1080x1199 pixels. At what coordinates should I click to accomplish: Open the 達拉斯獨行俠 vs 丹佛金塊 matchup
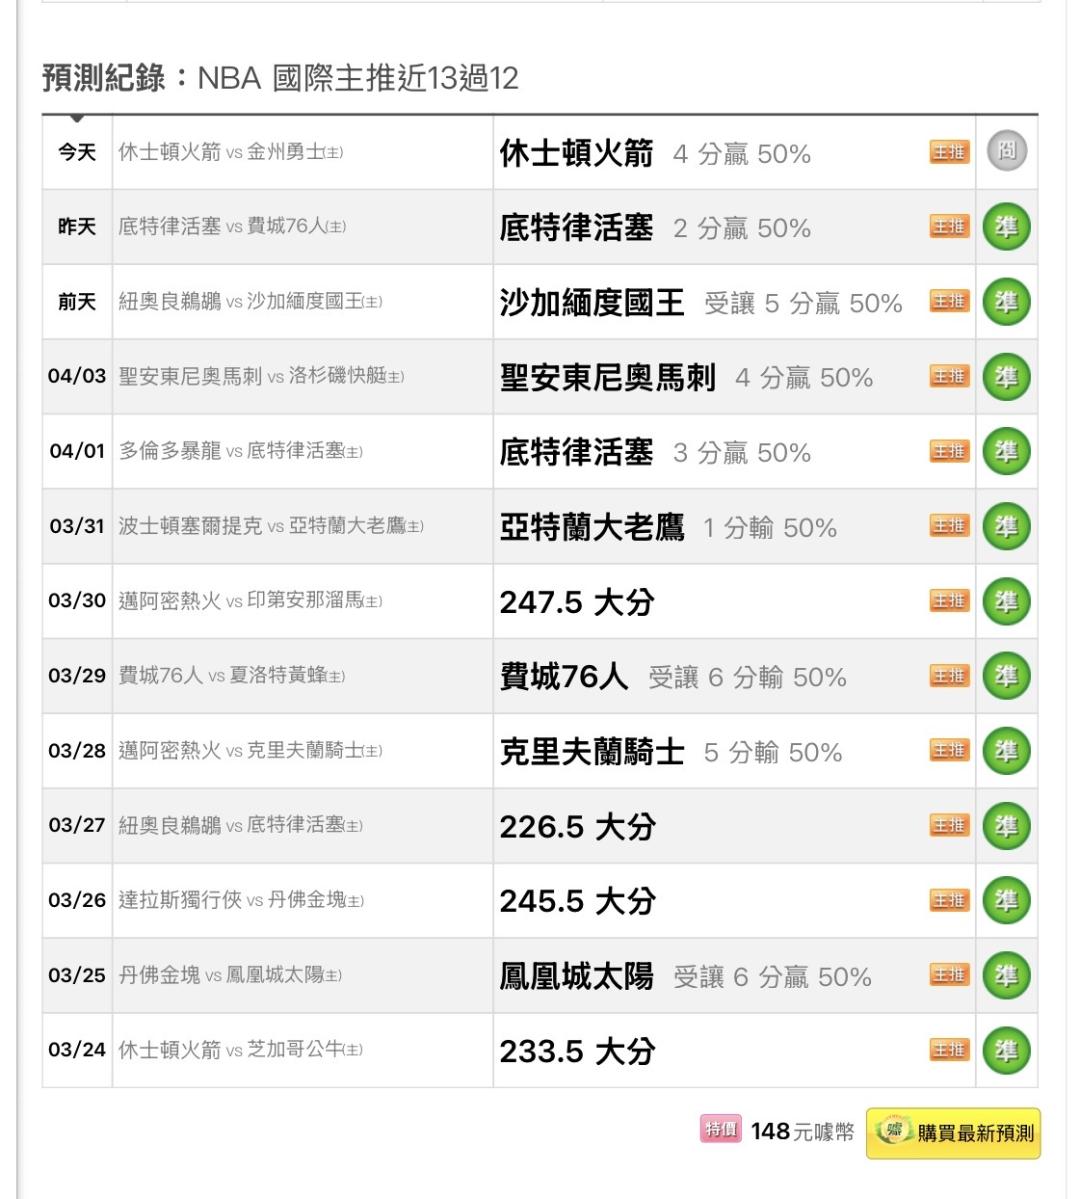click(241, 900)
